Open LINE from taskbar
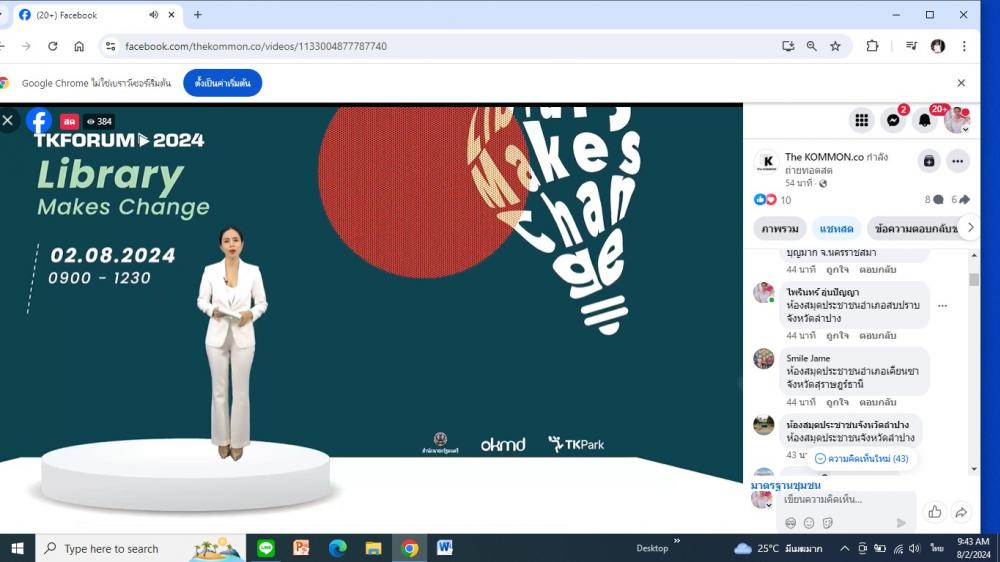The width and height of the screenshot is (1000, 562). [x=266, y=548]
